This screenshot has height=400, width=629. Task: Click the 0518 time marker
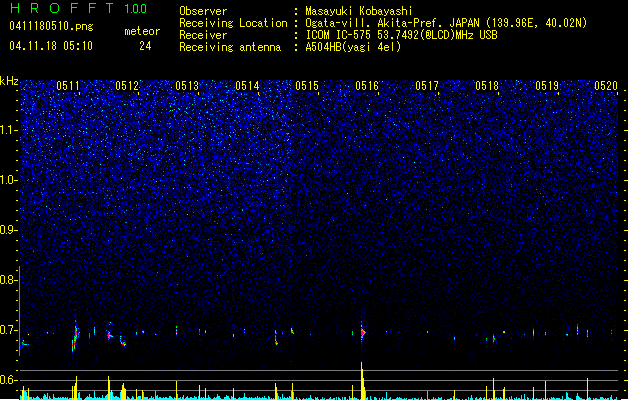coord(487,86)
